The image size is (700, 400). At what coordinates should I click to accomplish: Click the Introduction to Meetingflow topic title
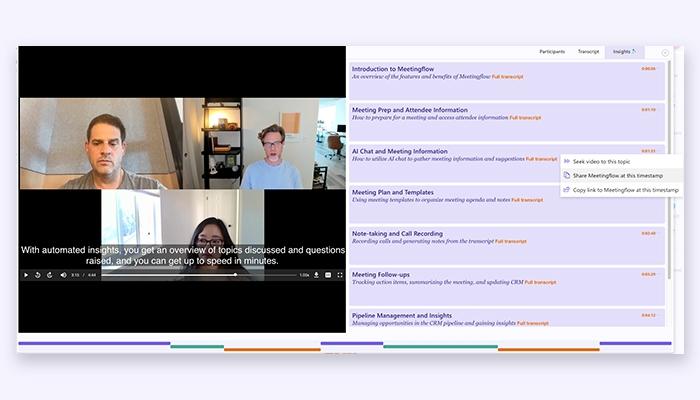click(x=393, y=69)
